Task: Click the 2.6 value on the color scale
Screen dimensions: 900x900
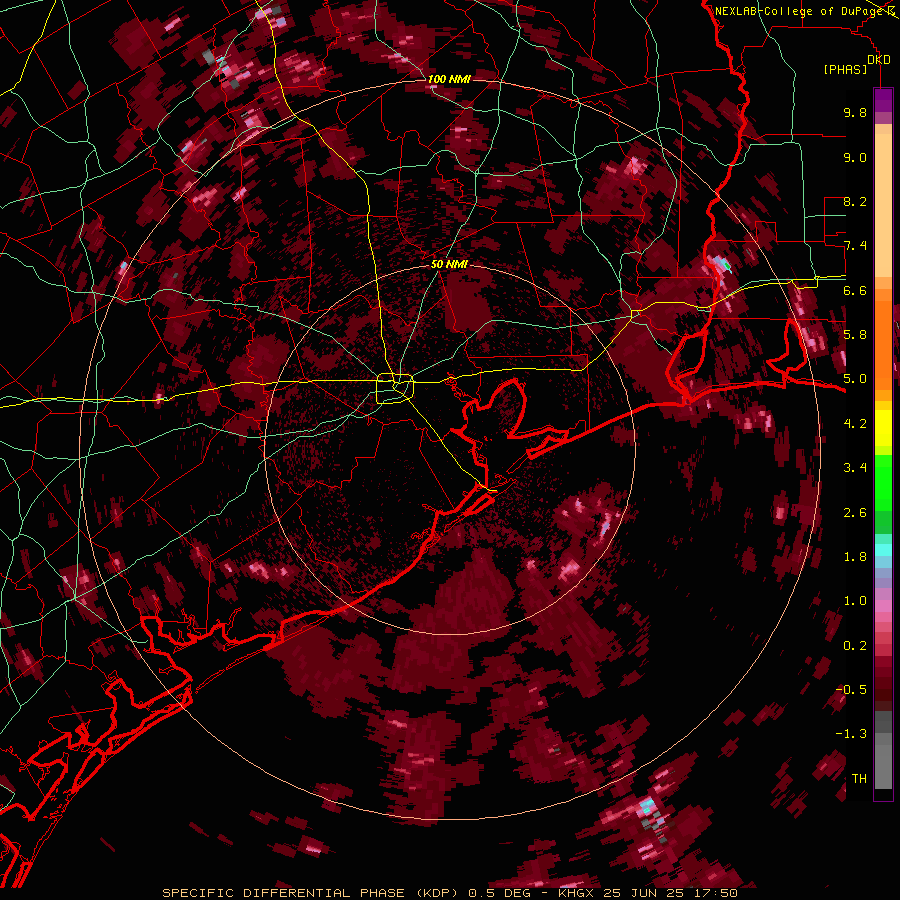Action: point(855,513)
